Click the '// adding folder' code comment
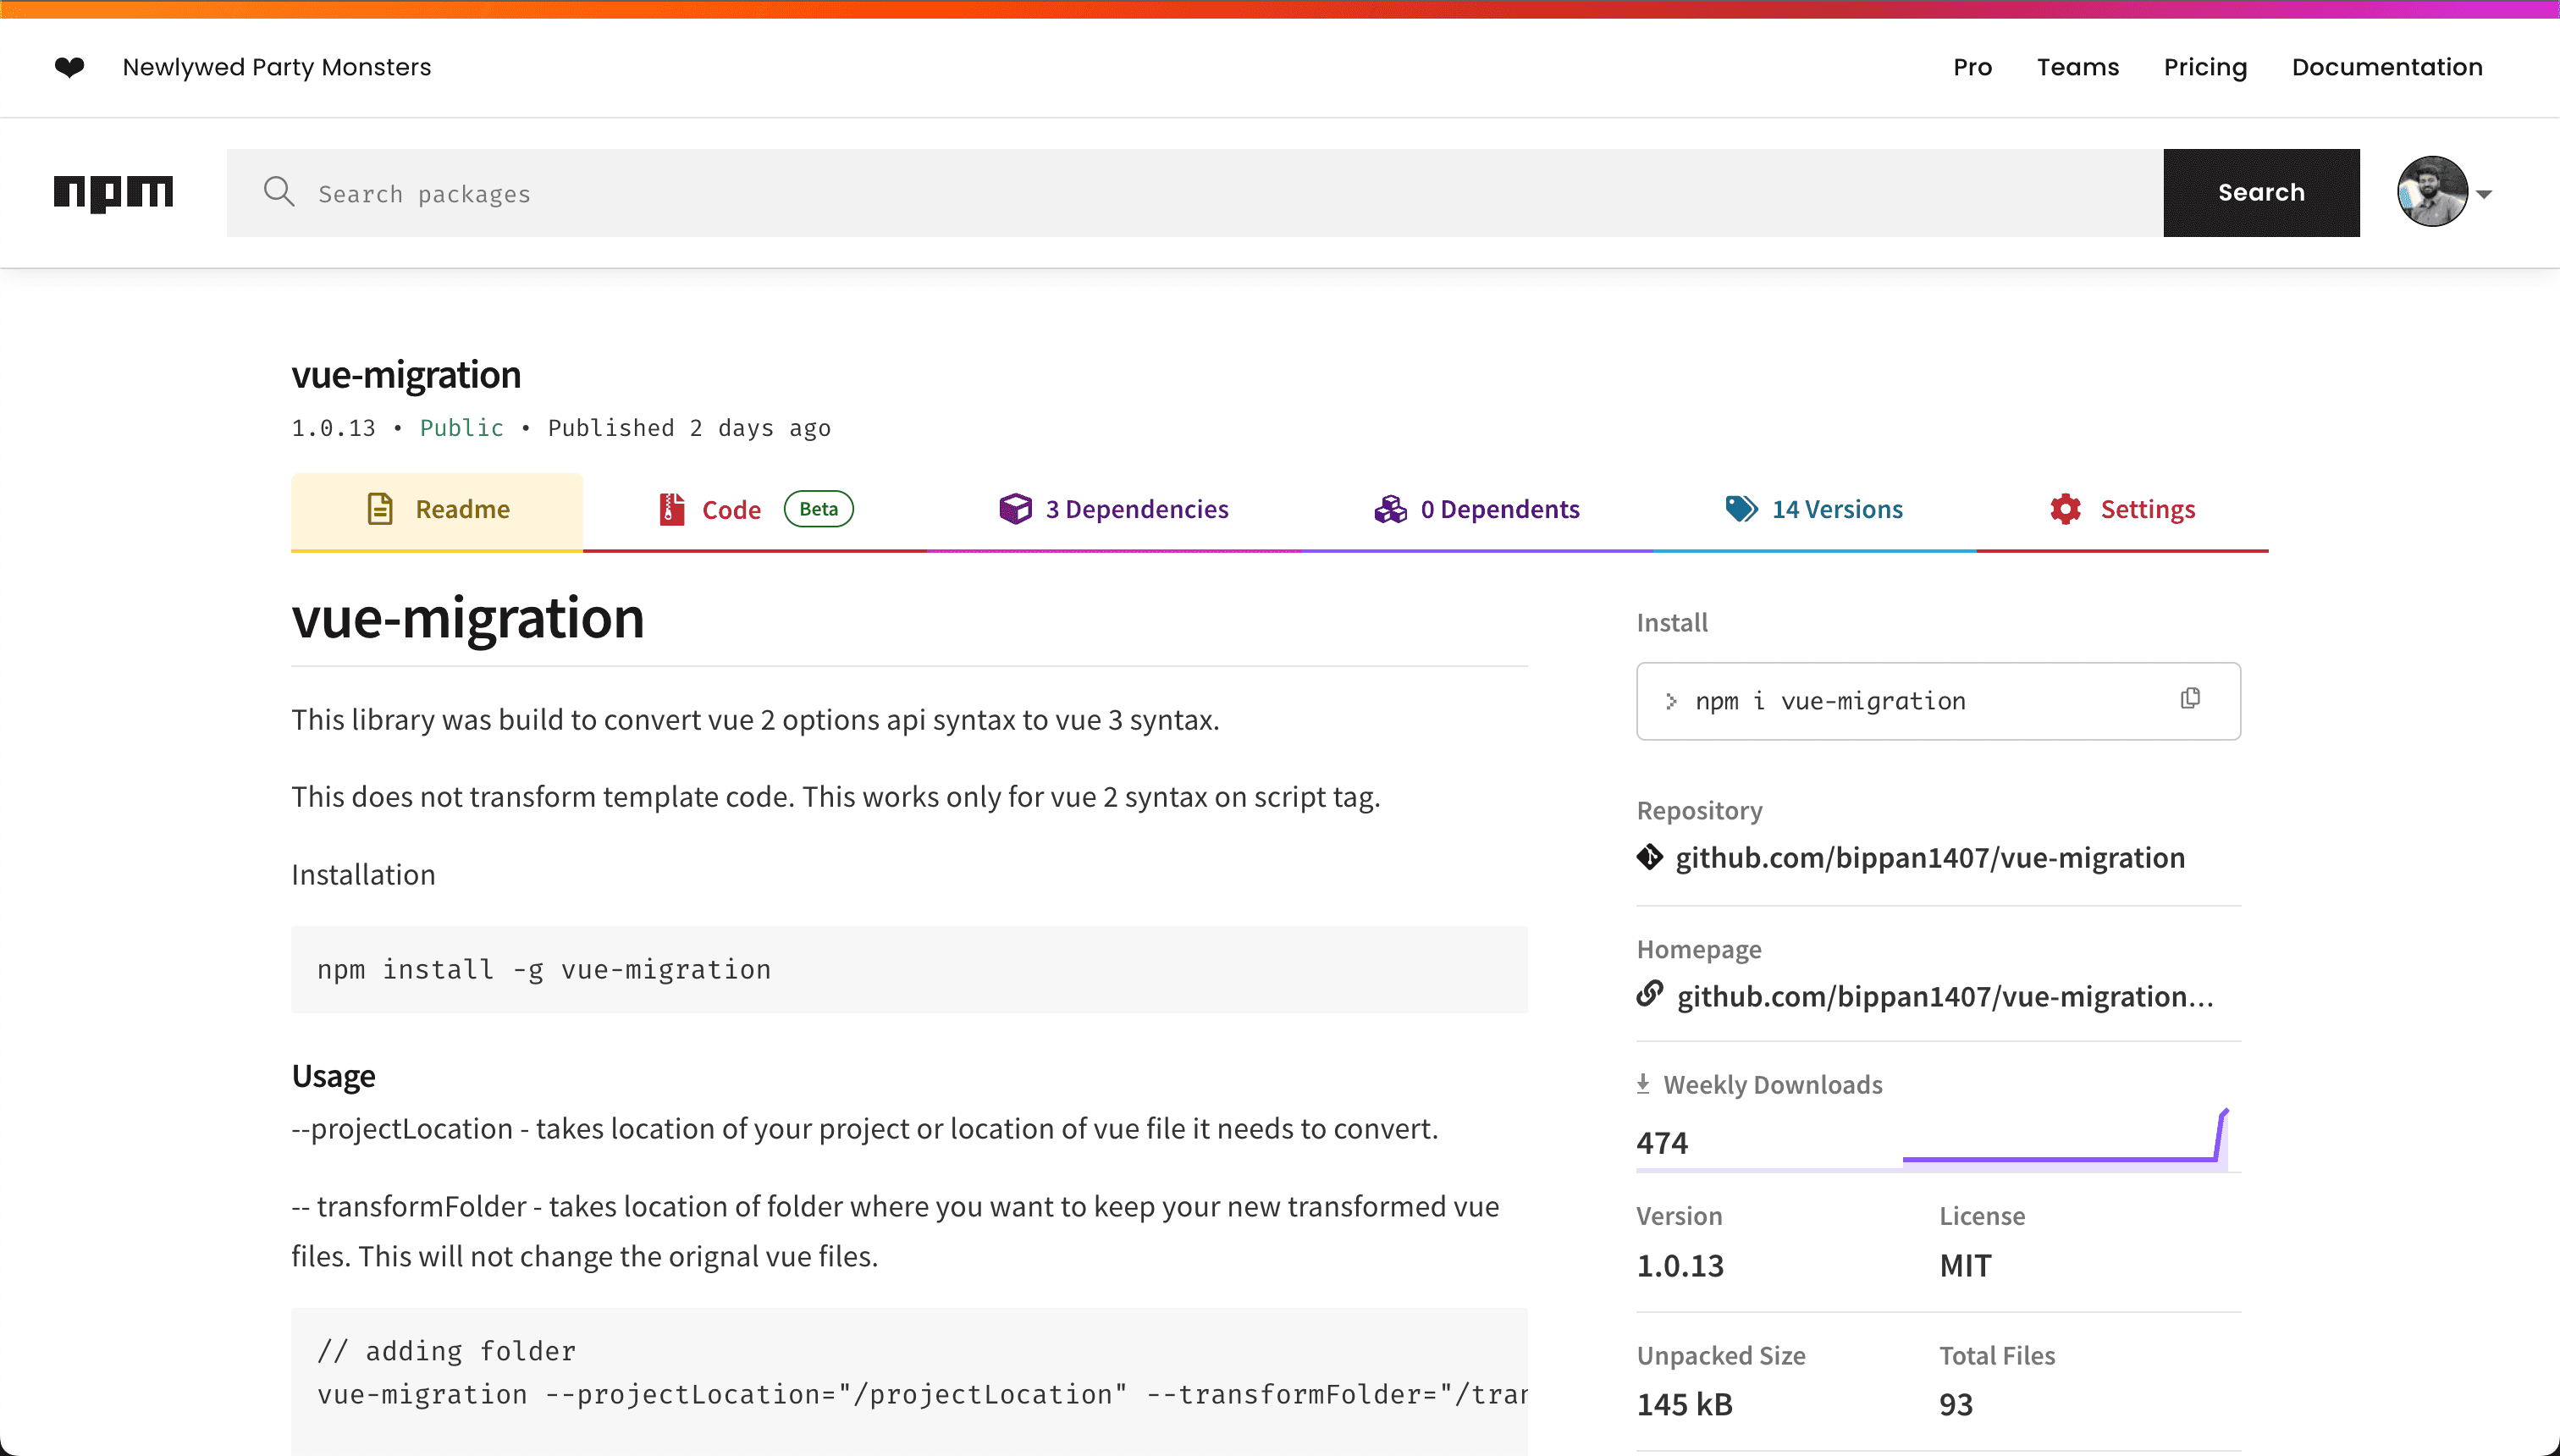Viewport: 2560px width, 1456px height. (446, 1351)
